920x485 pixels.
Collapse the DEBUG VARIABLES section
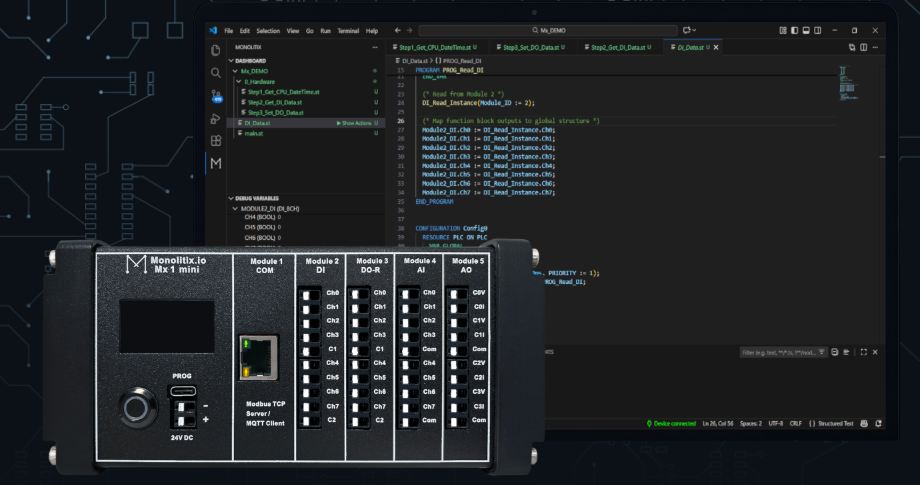[x=231, y=198]
